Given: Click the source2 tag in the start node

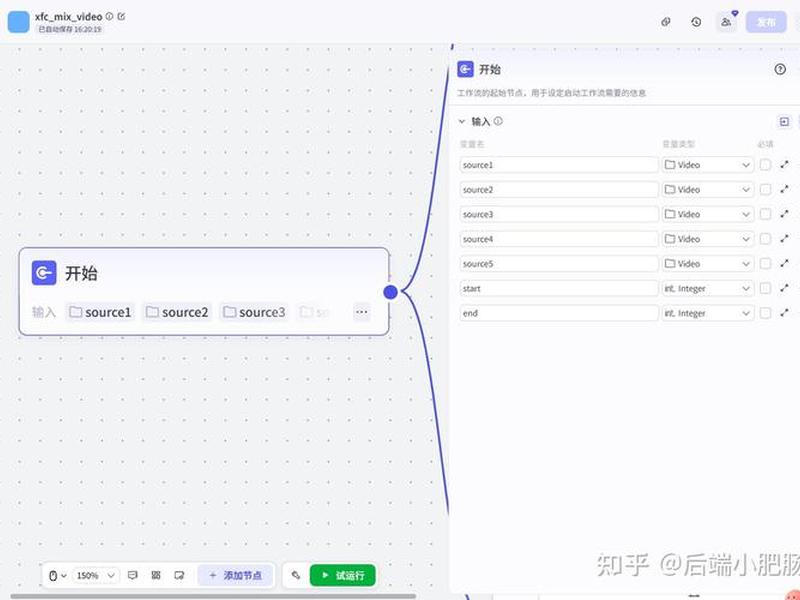Looking at the screenshot, I should pos(177,312).
